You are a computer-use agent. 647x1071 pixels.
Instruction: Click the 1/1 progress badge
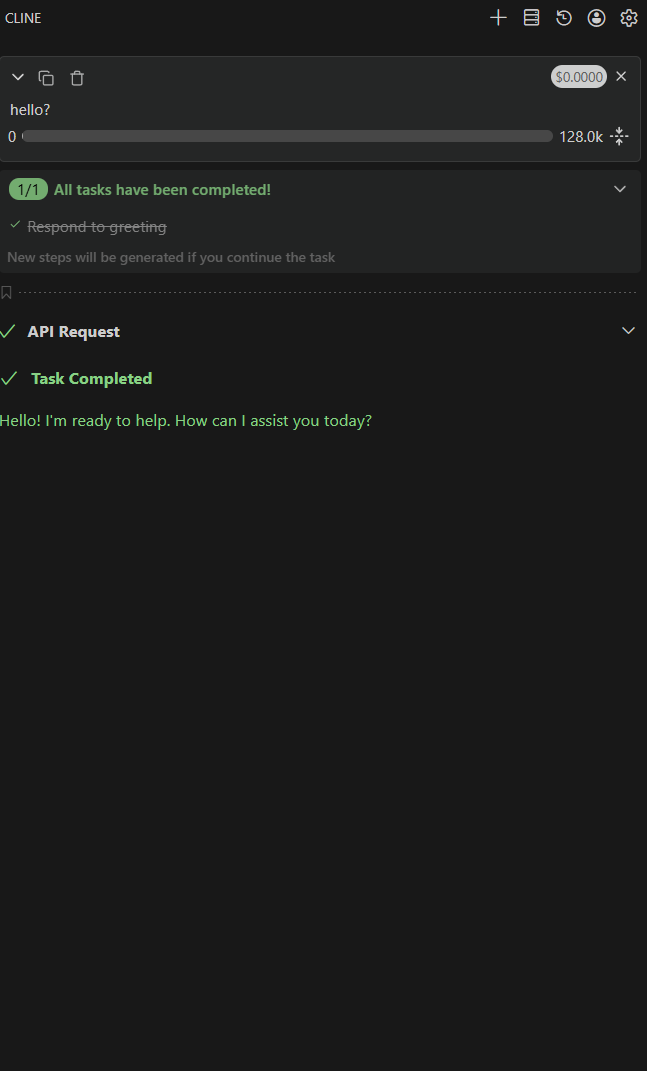(28, 189)
